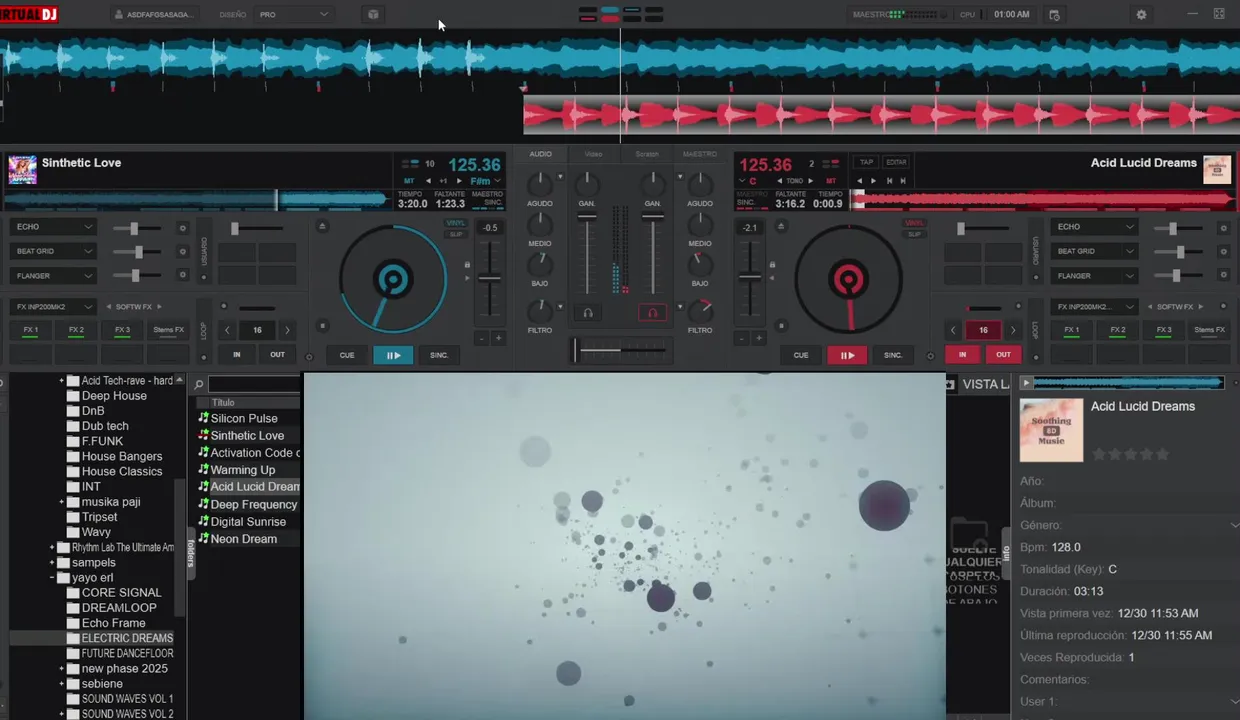Image resolution: width=1240 pixels, height=720 pixels.
Task: Click the left deck headphone cue icon
Action: click(x=588, y=313)
